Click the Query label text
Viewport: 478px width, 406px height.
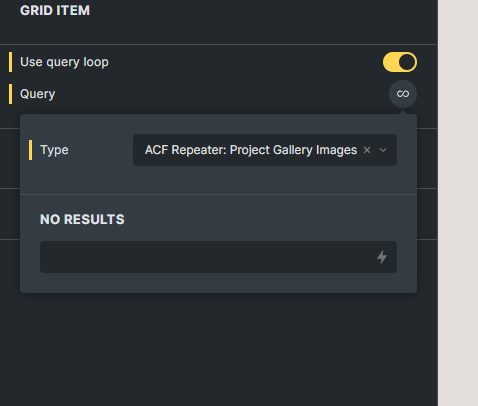pyautogui.click(x=38, y=94)
